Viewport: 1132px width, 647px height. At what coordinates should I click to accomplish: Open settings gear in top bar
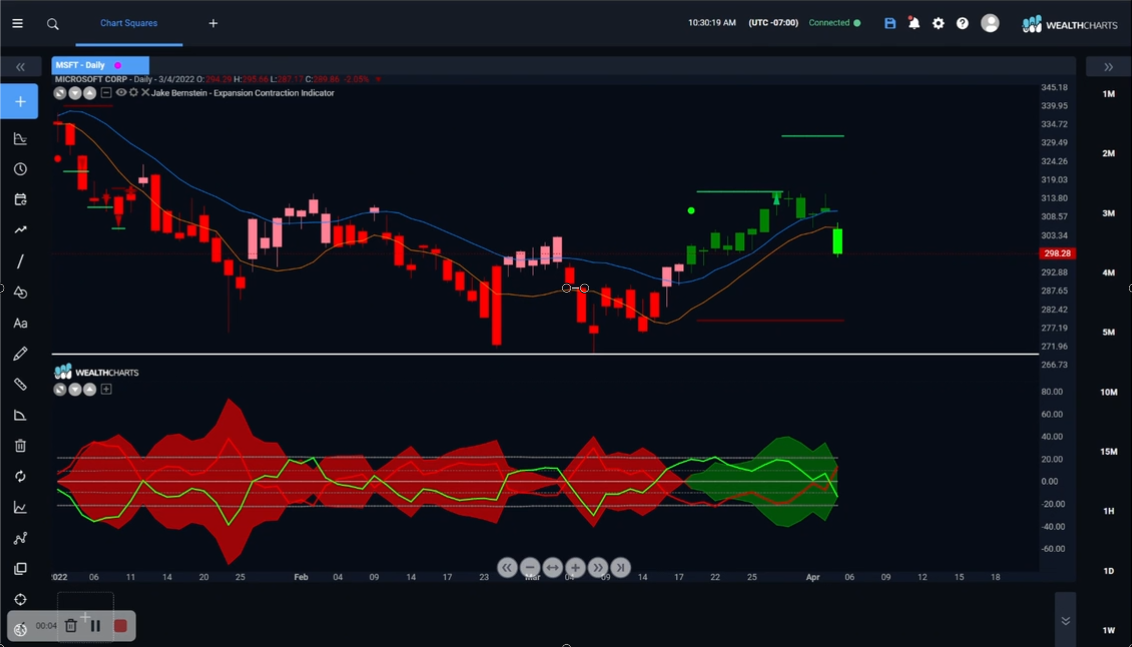[938, 23]
